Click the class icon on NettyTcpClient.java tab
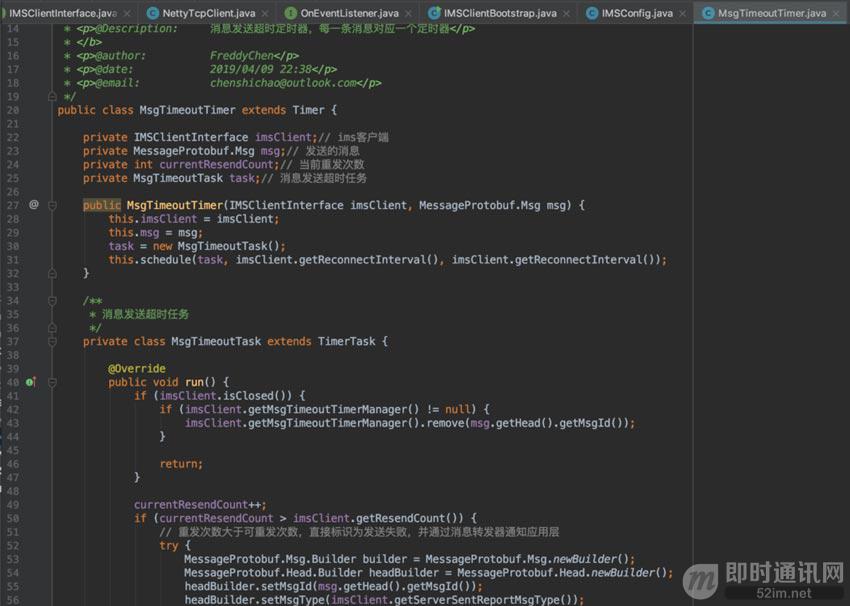850x606 pixels. 153,13
